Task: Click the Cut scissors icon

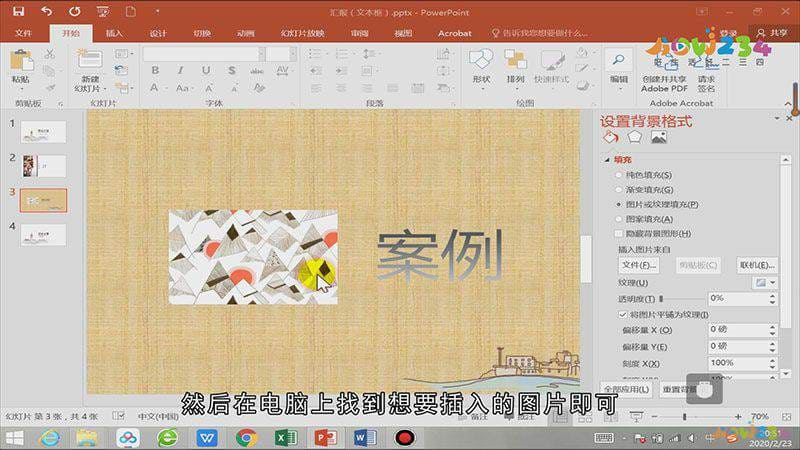Action: (x=49, y=54)
